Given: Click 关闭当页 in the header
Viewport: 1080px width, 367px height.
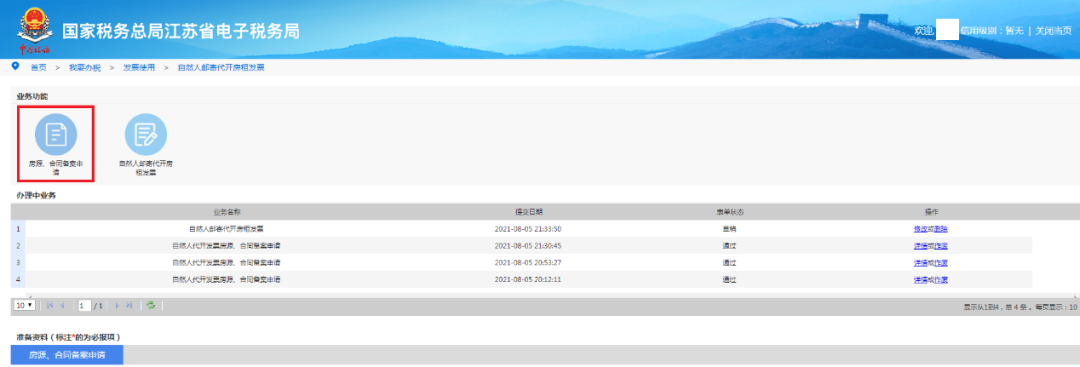Looking at the screenshot, I should pyautogui.click(x=1054, y=30).
